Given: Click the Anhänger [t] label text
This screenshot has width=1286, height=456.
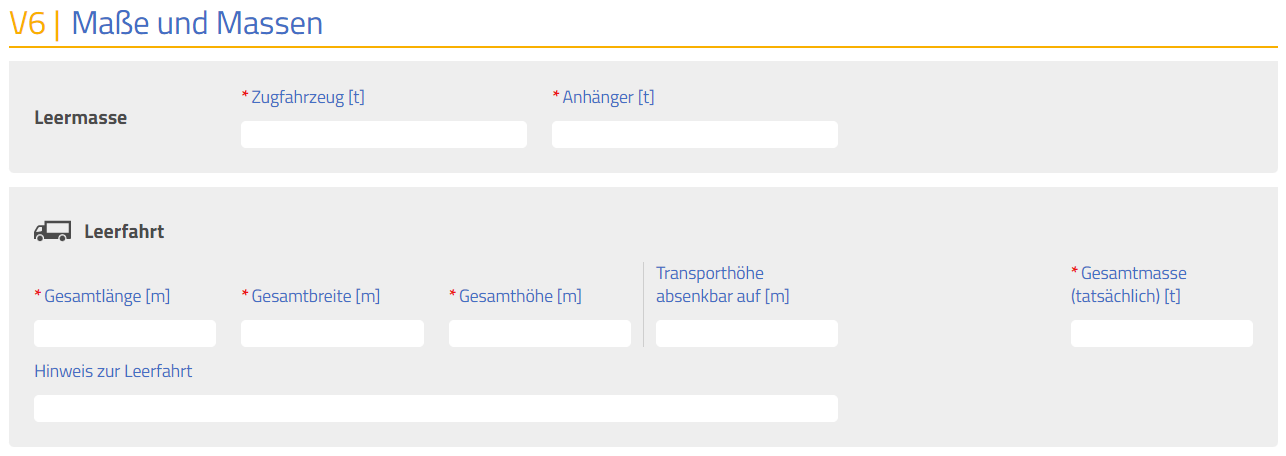Looking at the screenshot, I should click(x=603, y=97).
